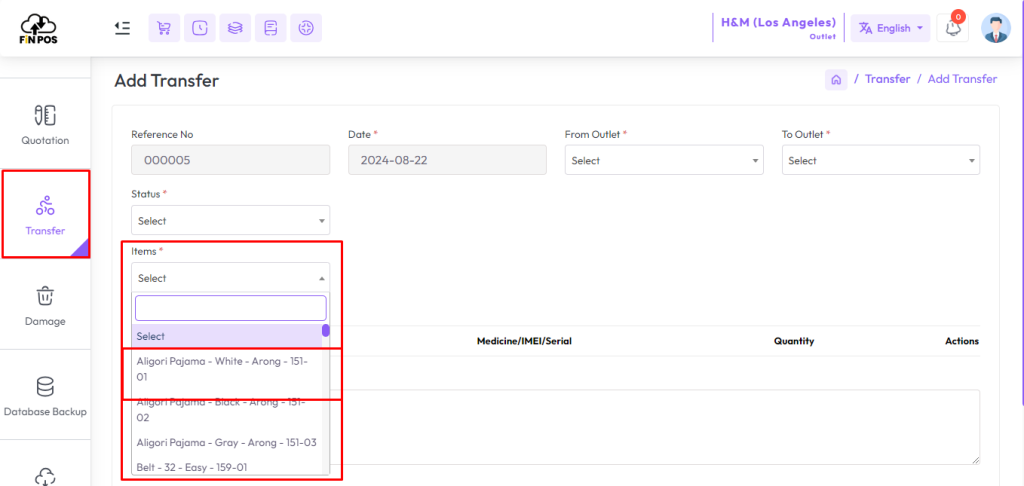Screen dimensions: 1024x486
Task: Open the Database Backup sidebar item
Action: coord(45,395)
